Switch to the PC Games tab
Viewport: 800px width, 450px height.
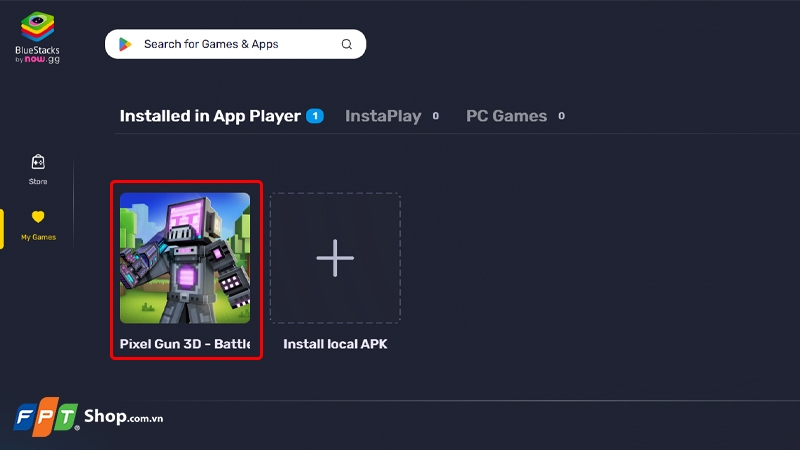click(506, 116)
